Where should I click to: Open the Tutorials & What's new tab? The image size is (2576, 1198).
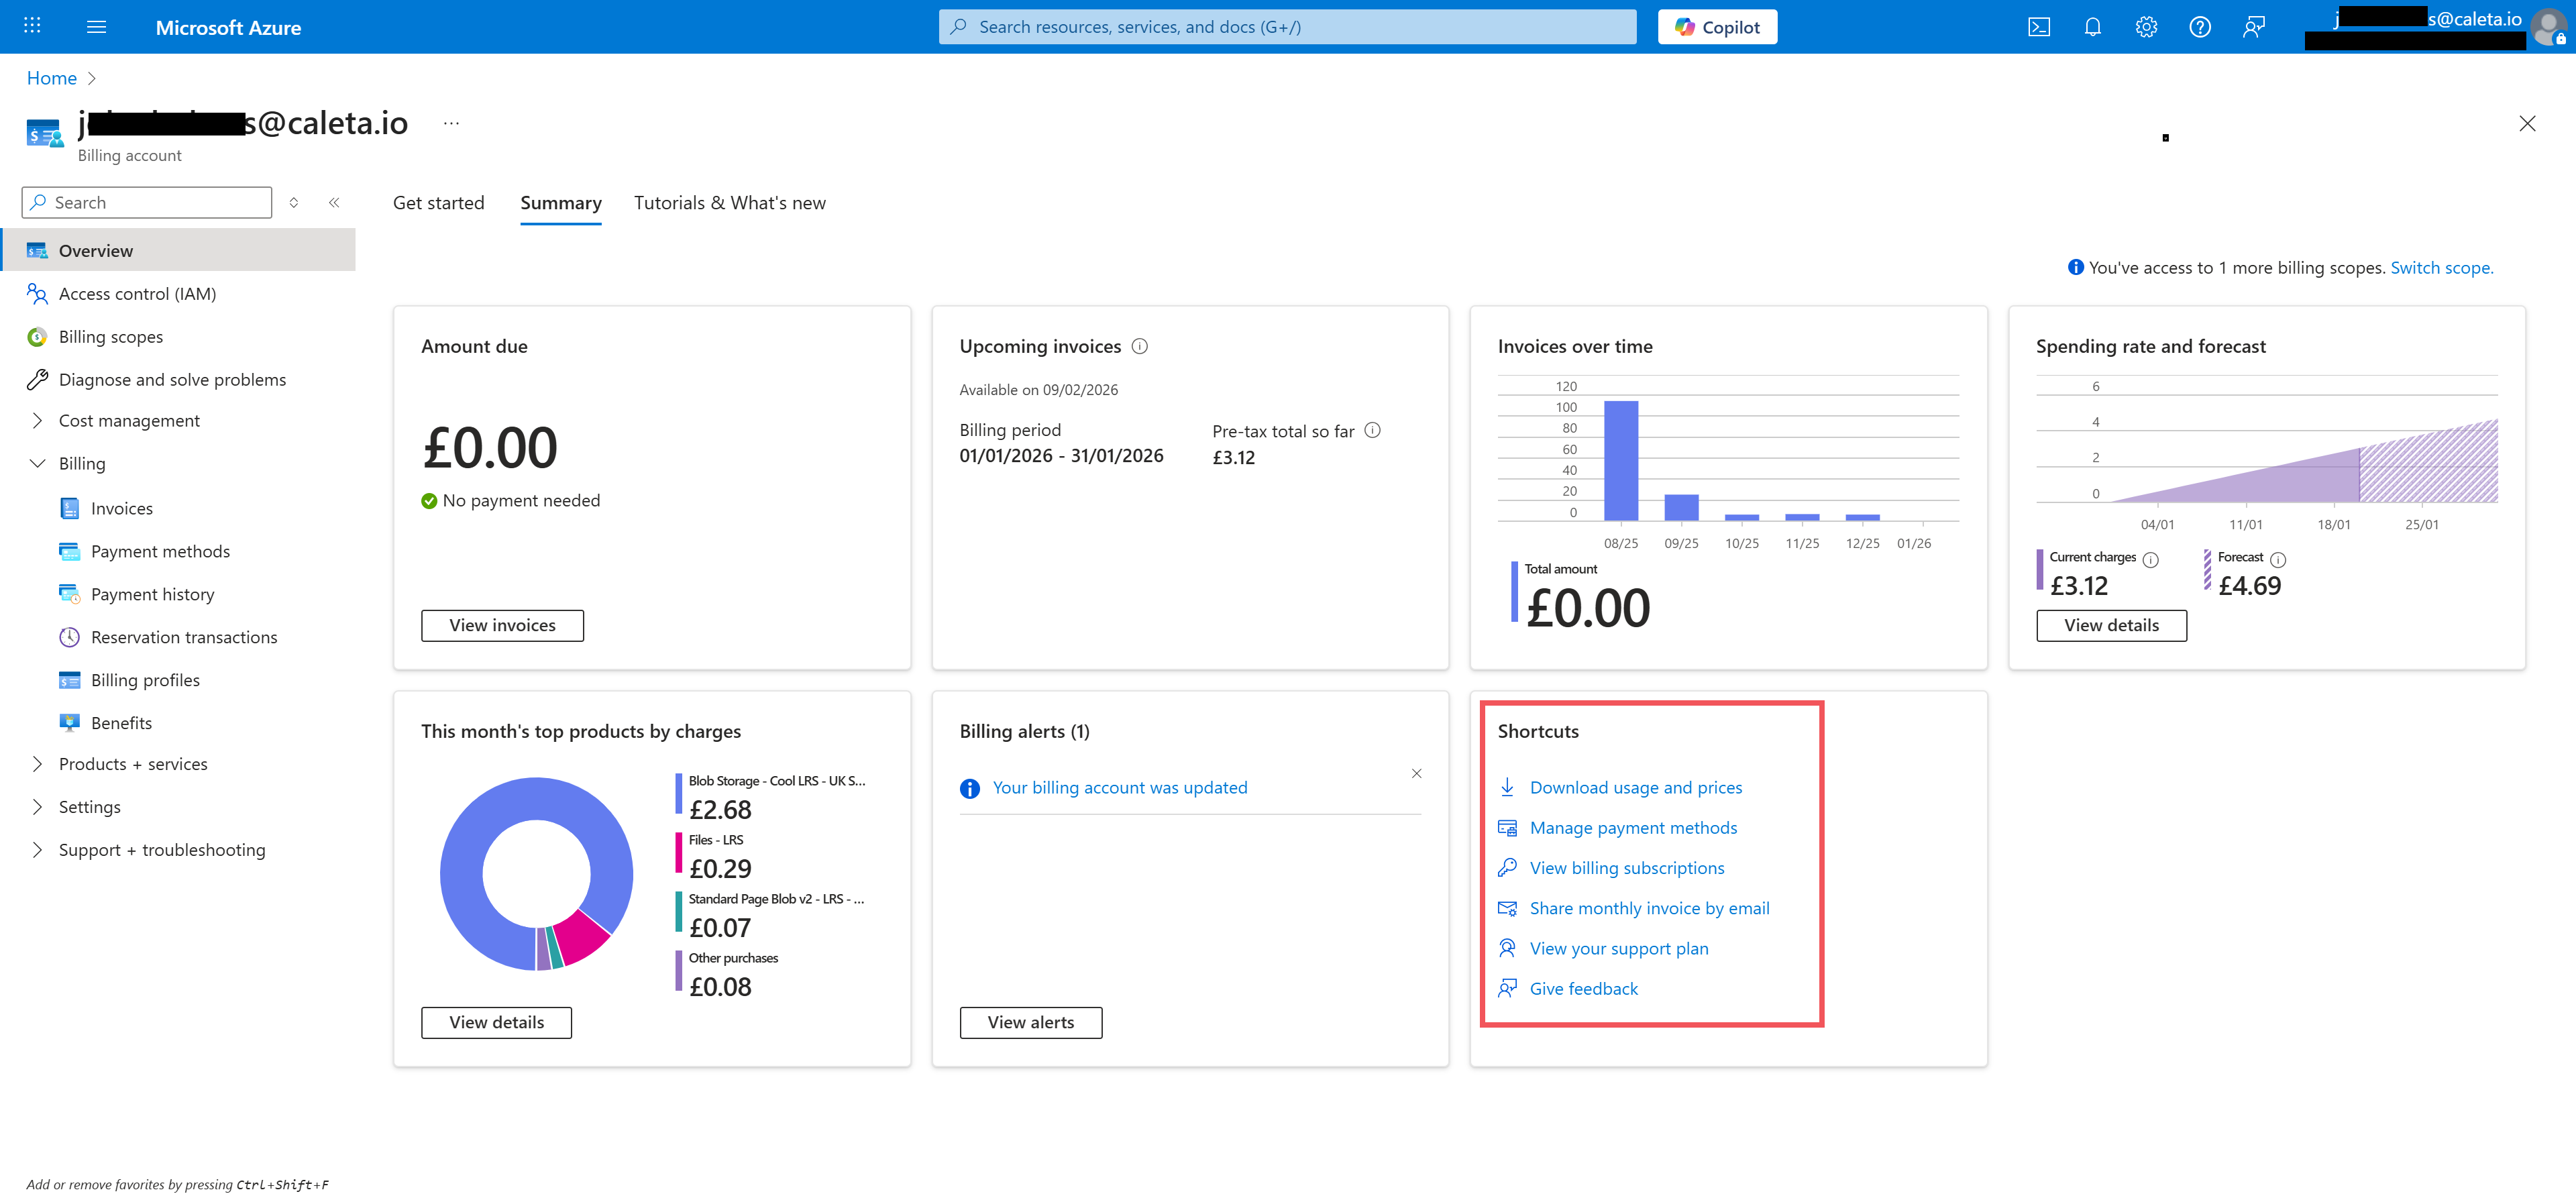click(x=730, y=202)
